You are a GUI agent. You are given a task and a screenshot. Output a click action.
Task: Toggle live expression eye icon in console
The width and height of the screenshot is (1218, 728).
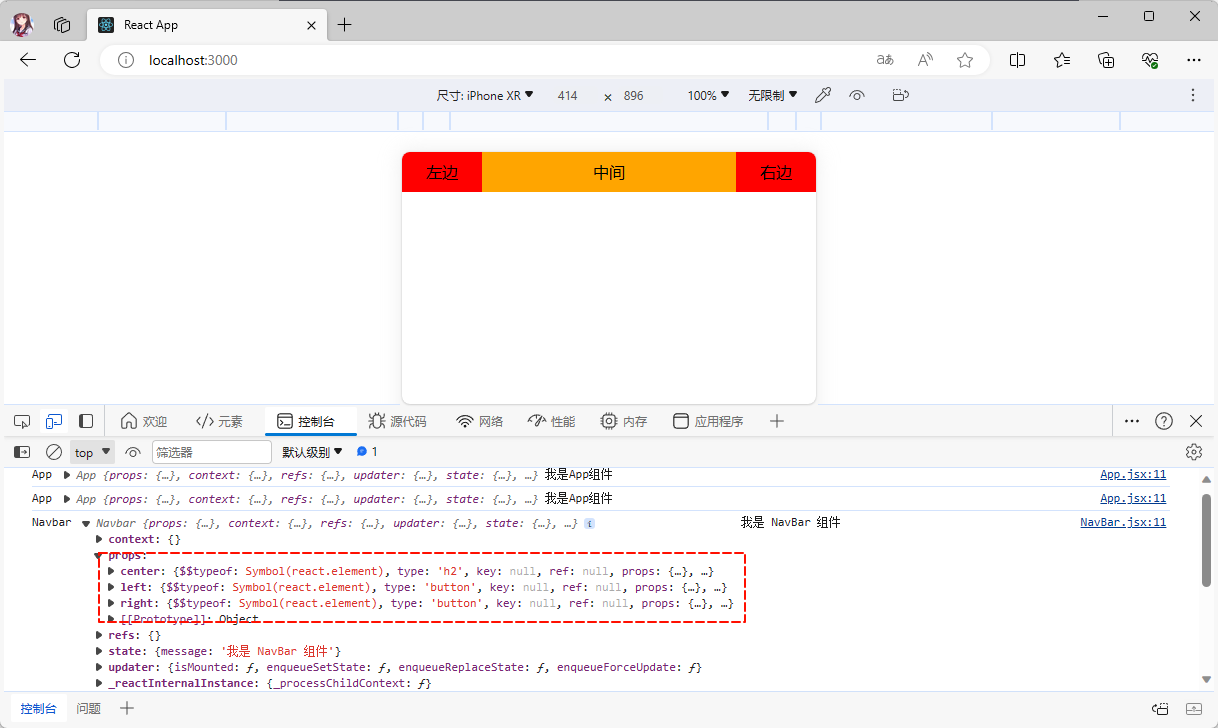click(133, 452)
